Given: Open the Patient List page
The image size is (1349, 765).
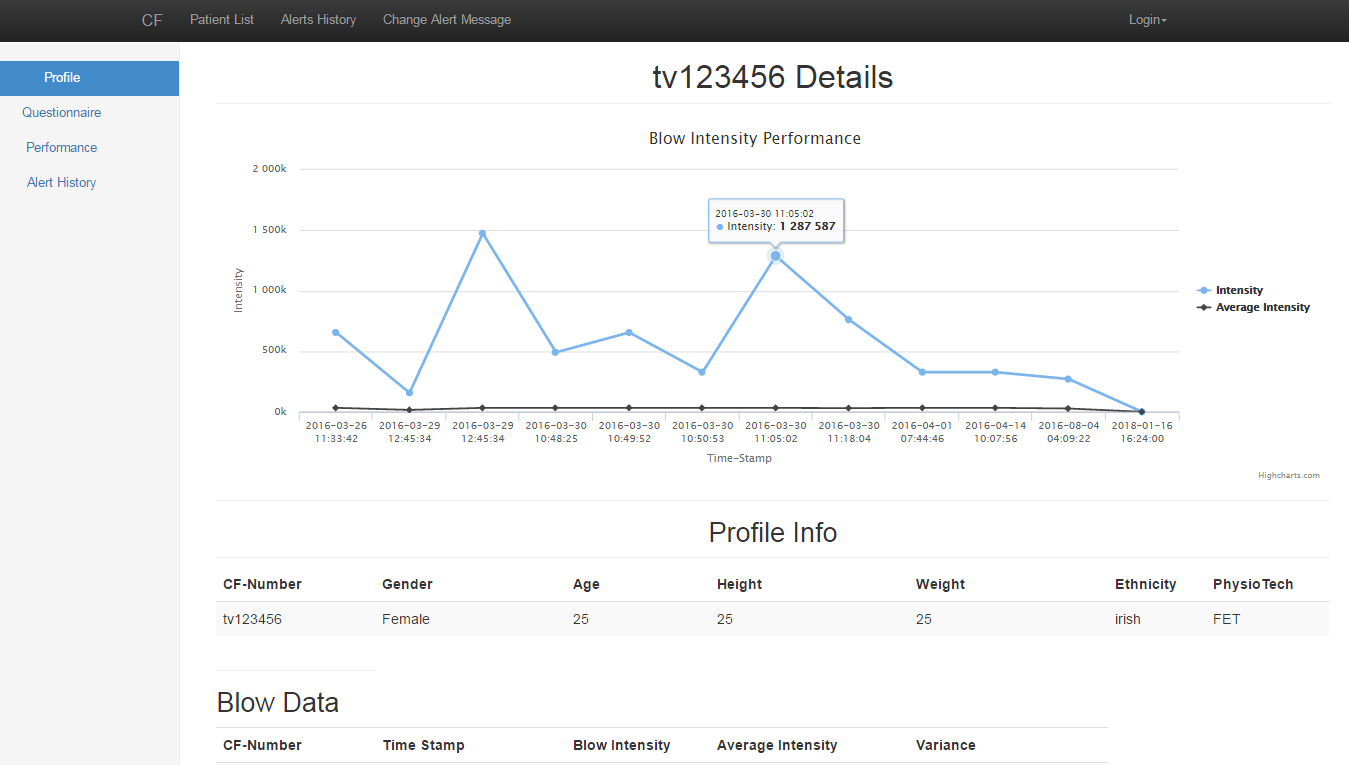Looking at the screenshot, I should (222, 20).
